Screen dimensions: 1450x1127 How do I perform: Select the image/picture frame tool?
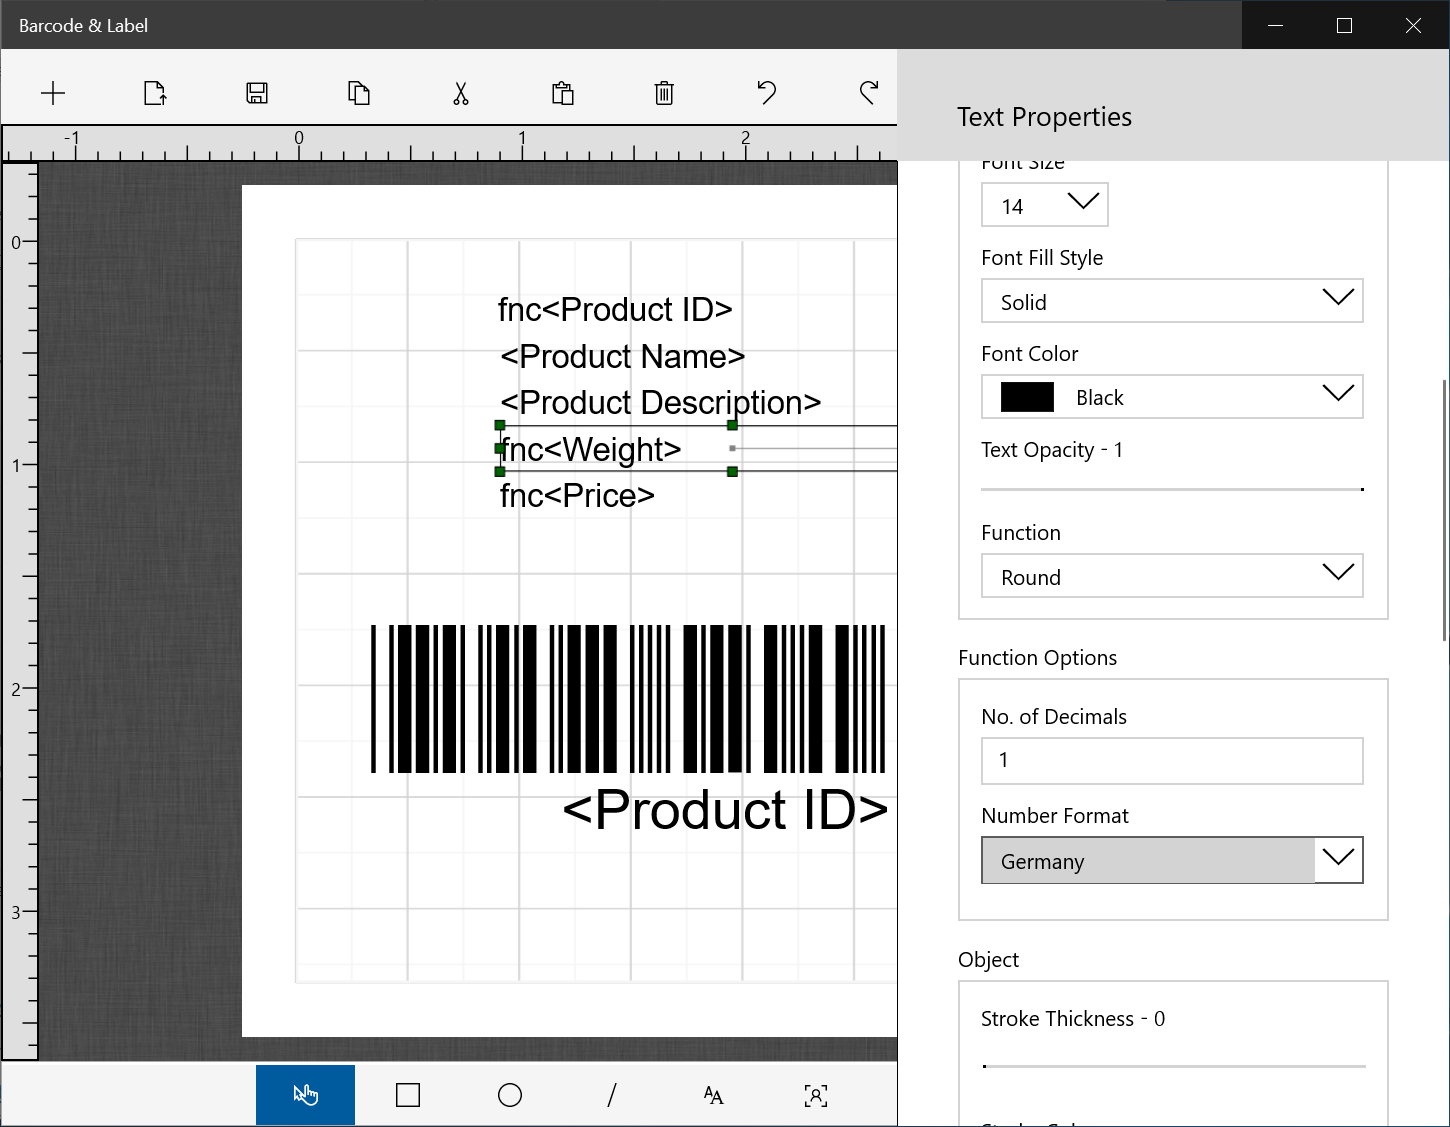(816, 1096)
